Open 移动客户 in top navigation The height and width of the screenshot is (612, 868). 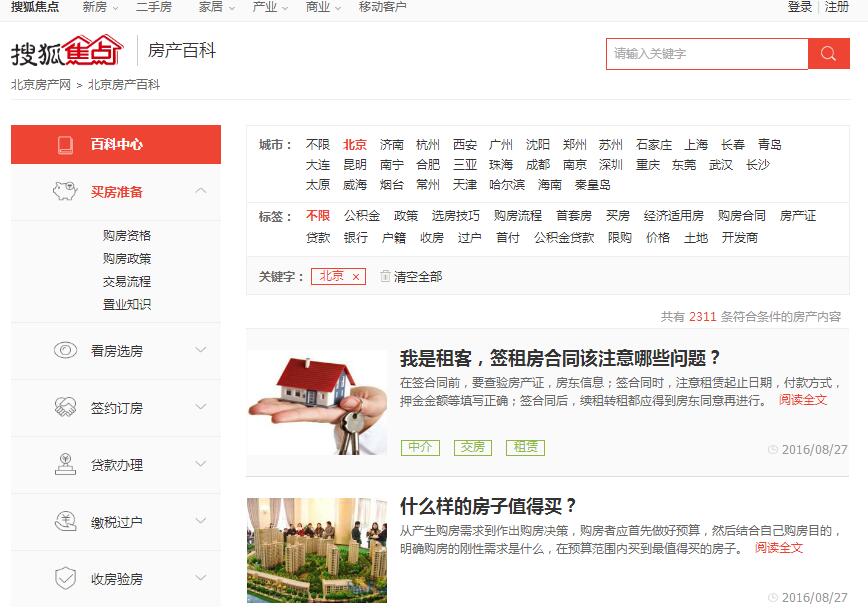(383, 7)
